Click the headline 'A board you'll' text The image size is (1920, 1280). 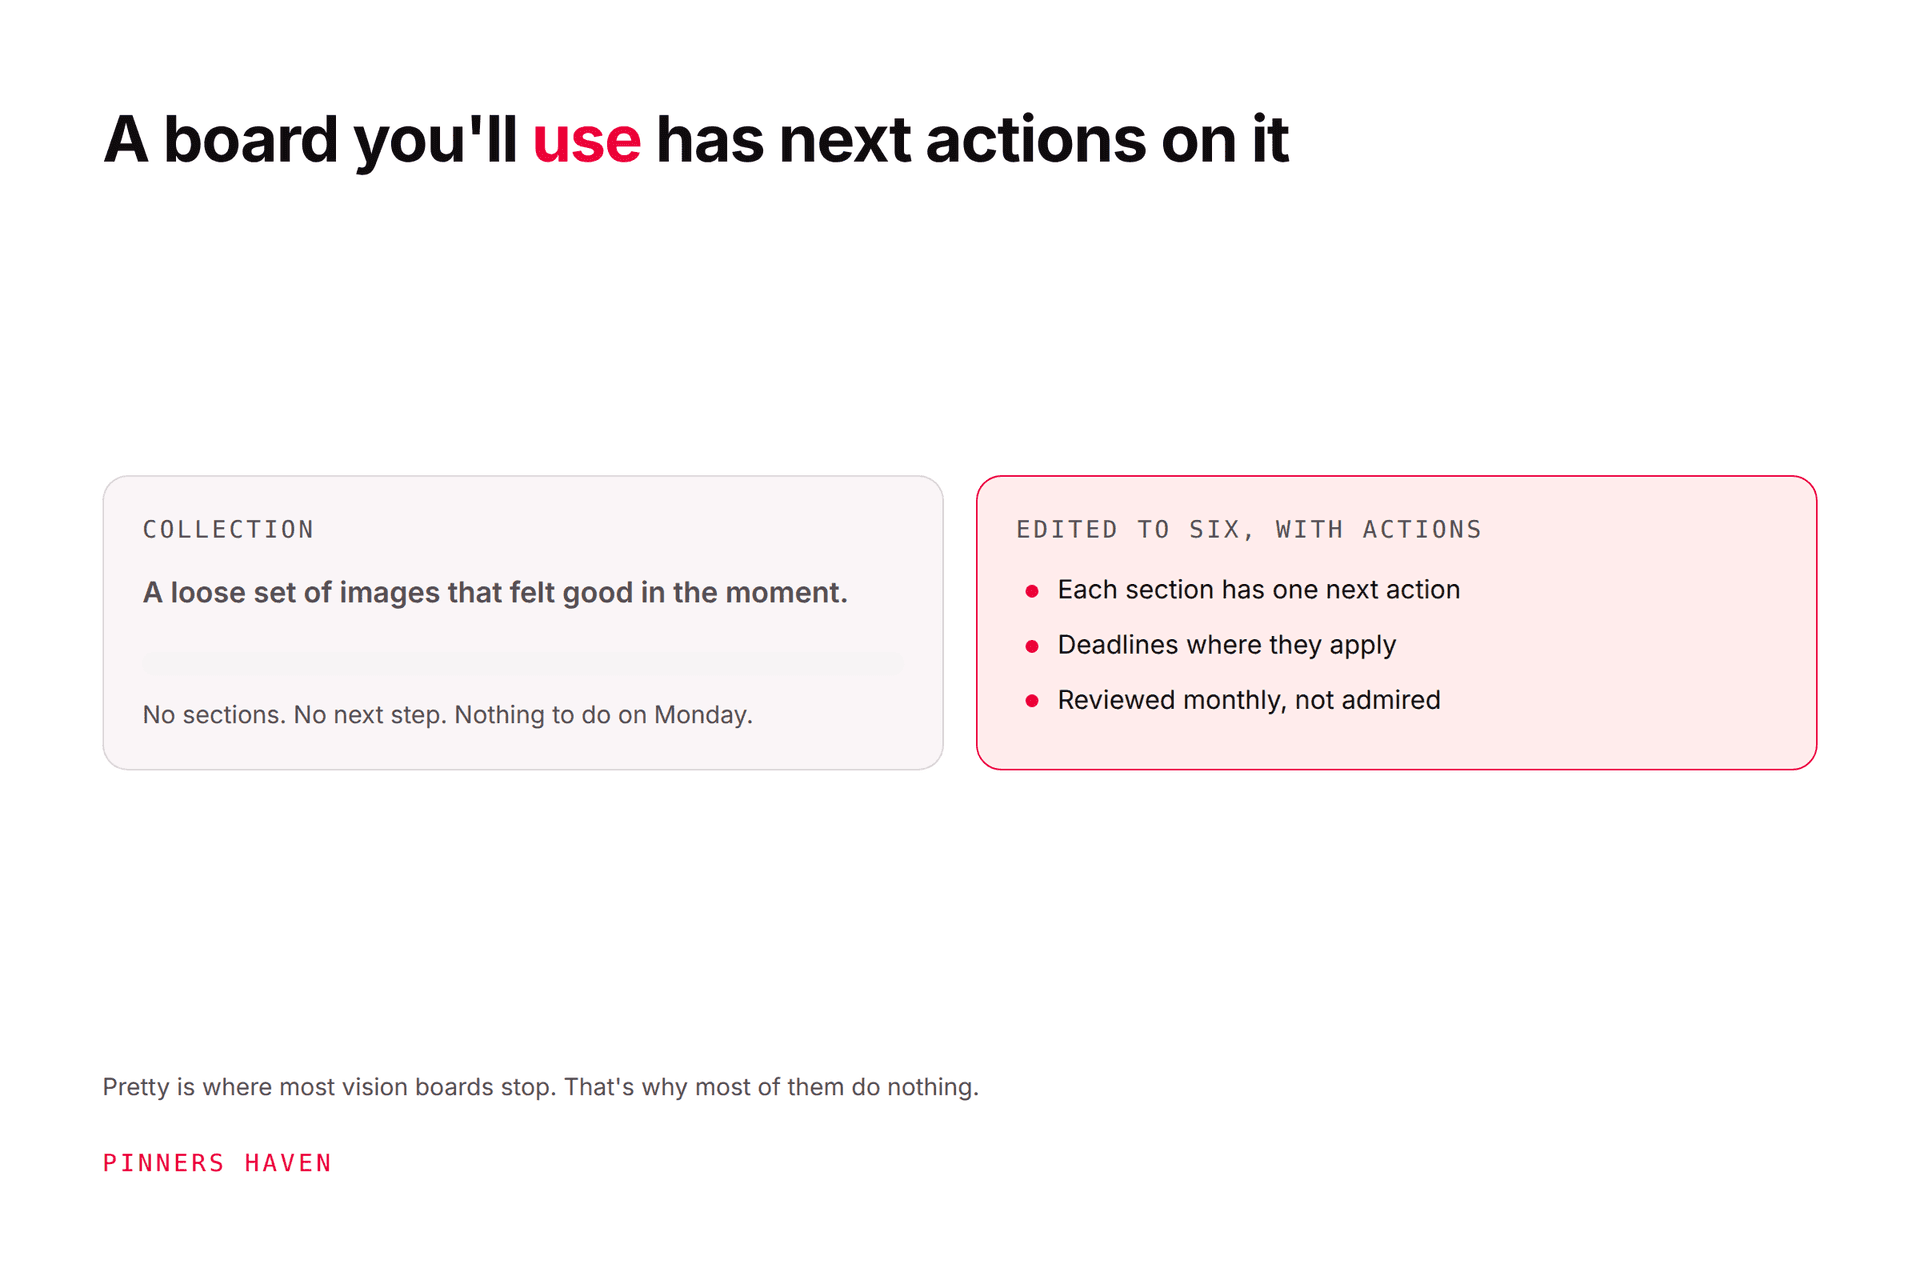311,139
